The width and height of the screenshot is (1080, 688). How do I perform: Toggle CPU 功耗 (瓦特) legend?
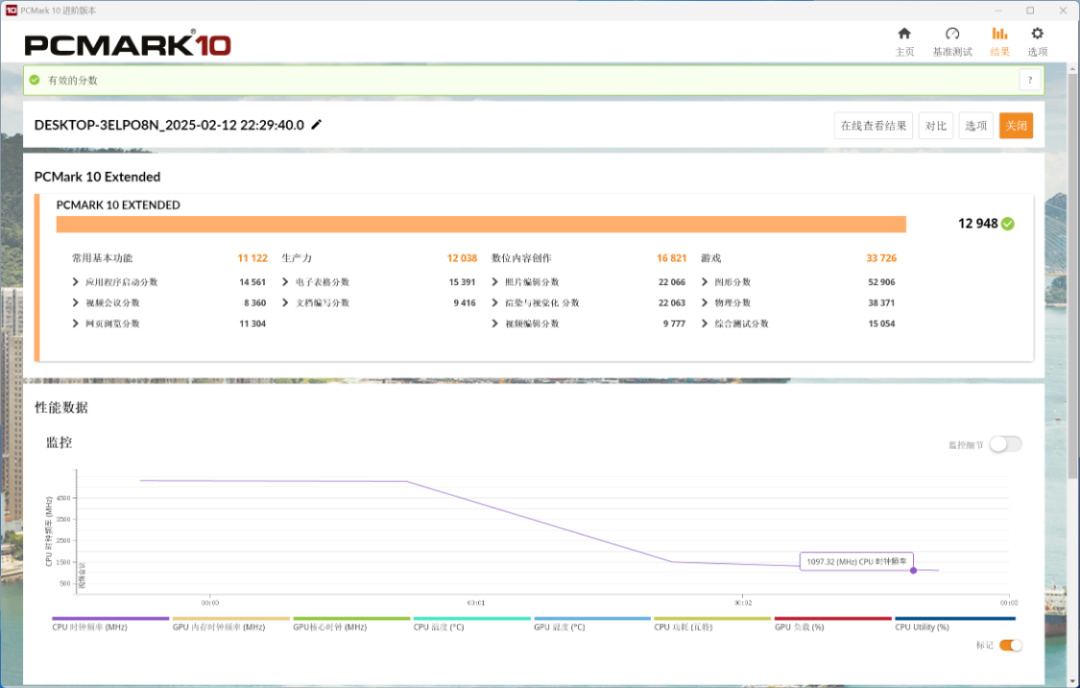[712, 624]
